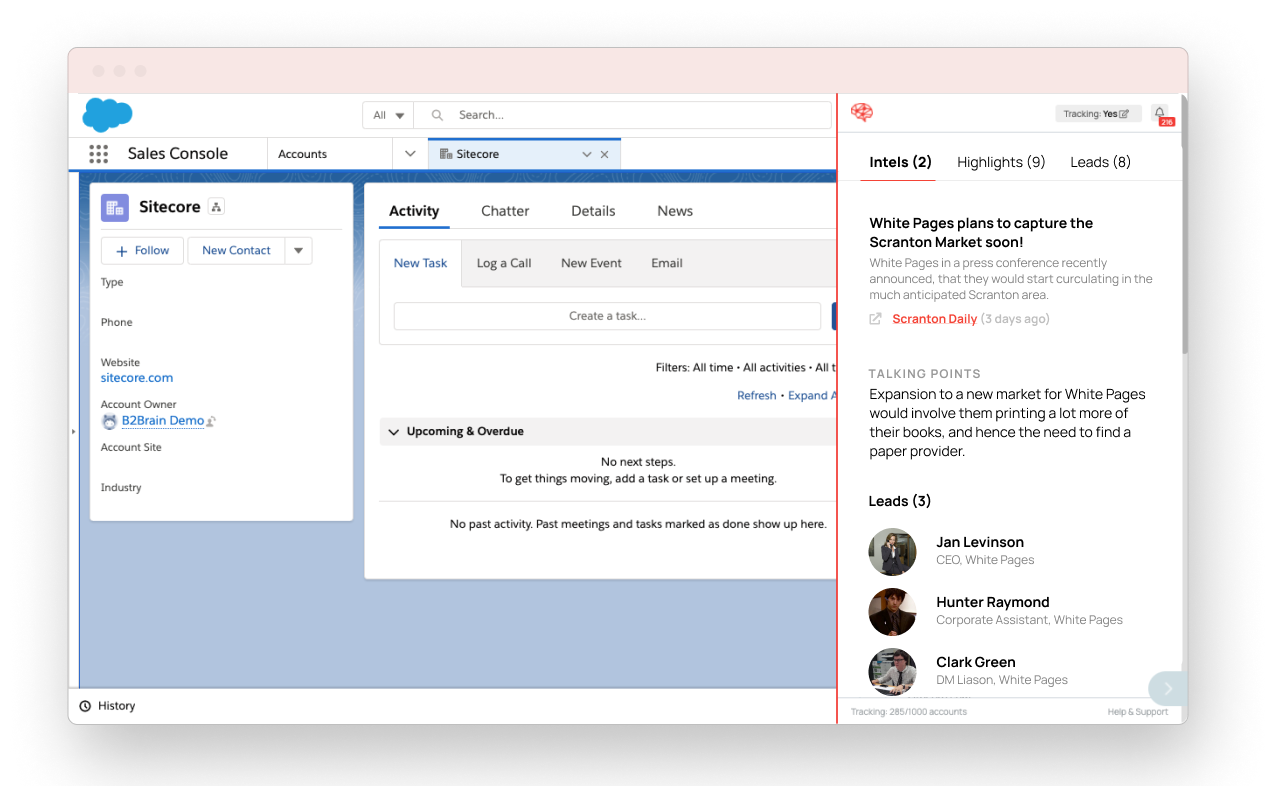Screen dimensions: 1268x786
Task: Open the bell notifications with 216 badge
Action: point(1158,113)
